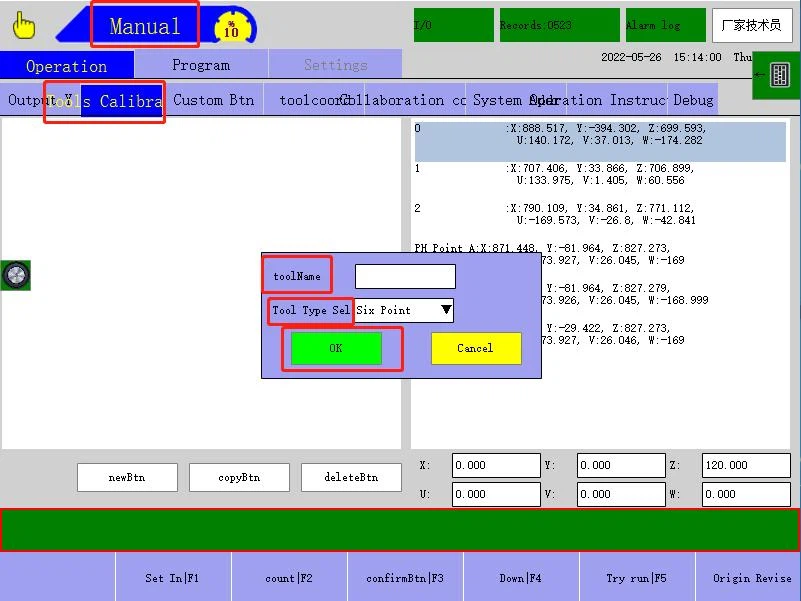801x601 pixels.
Task: Open the green keypad panel icon
Action: coord(776,75)
